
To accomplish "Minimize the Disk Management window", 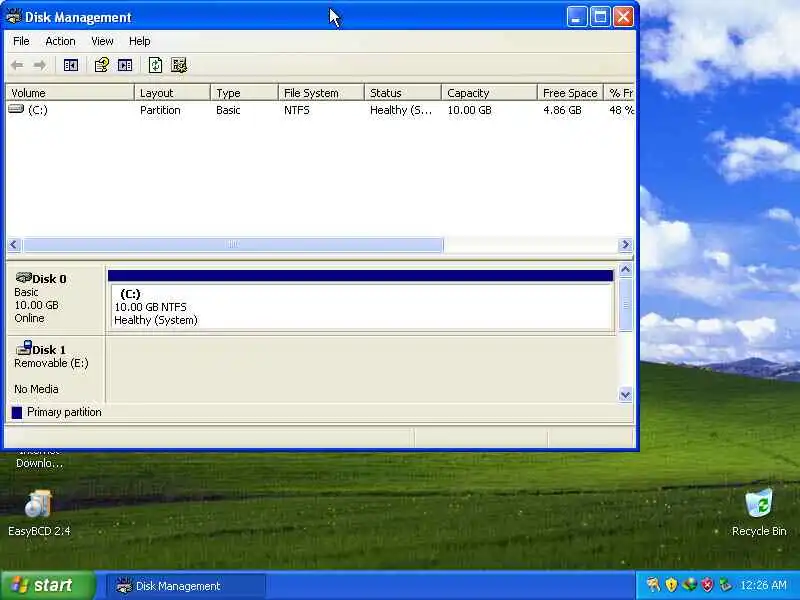I will pos(577,17).
